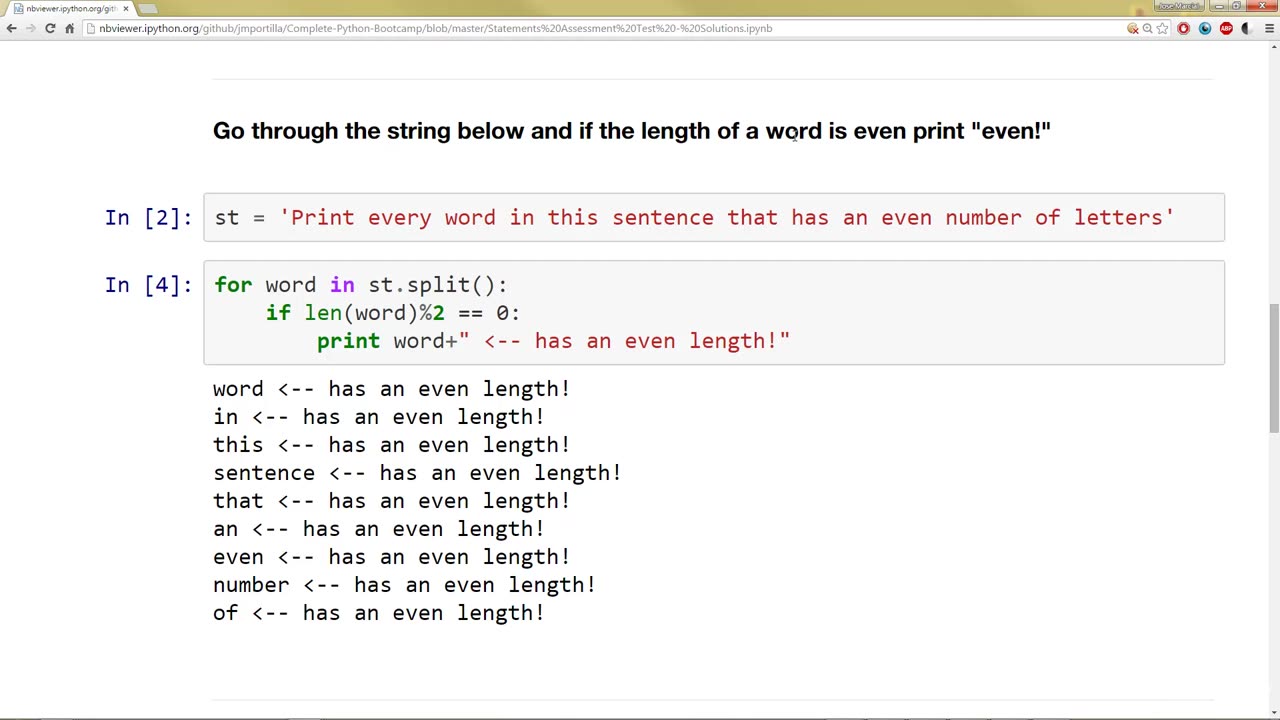
Task: Click the 'In [2]:' cell prompt
Action: tap(148, 217)
